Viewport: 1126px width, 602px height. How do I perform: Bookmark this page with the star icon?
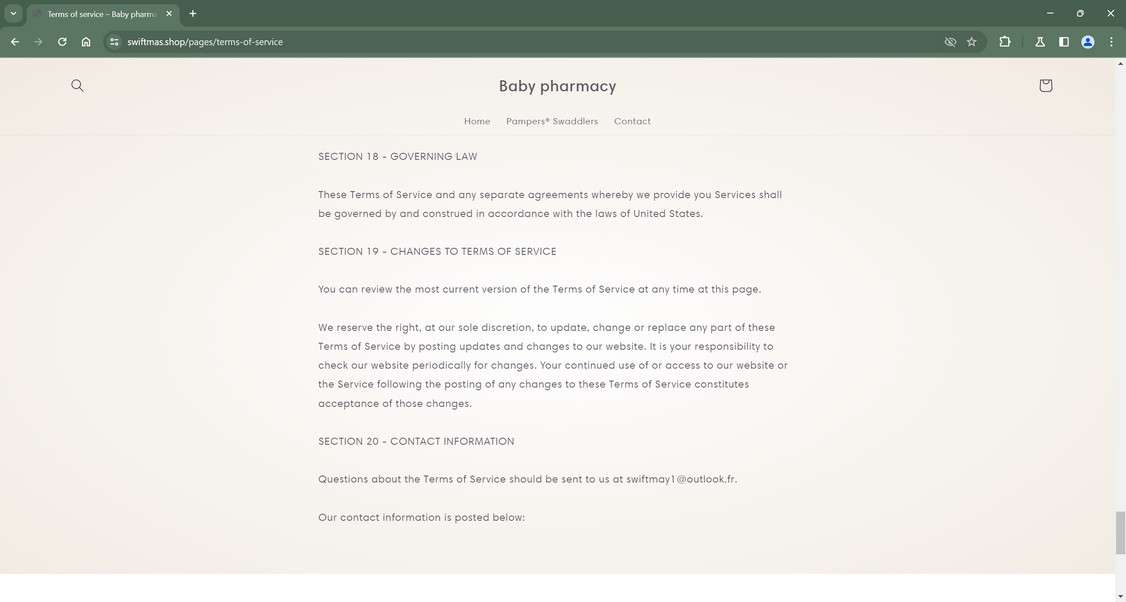pos(971,41)
